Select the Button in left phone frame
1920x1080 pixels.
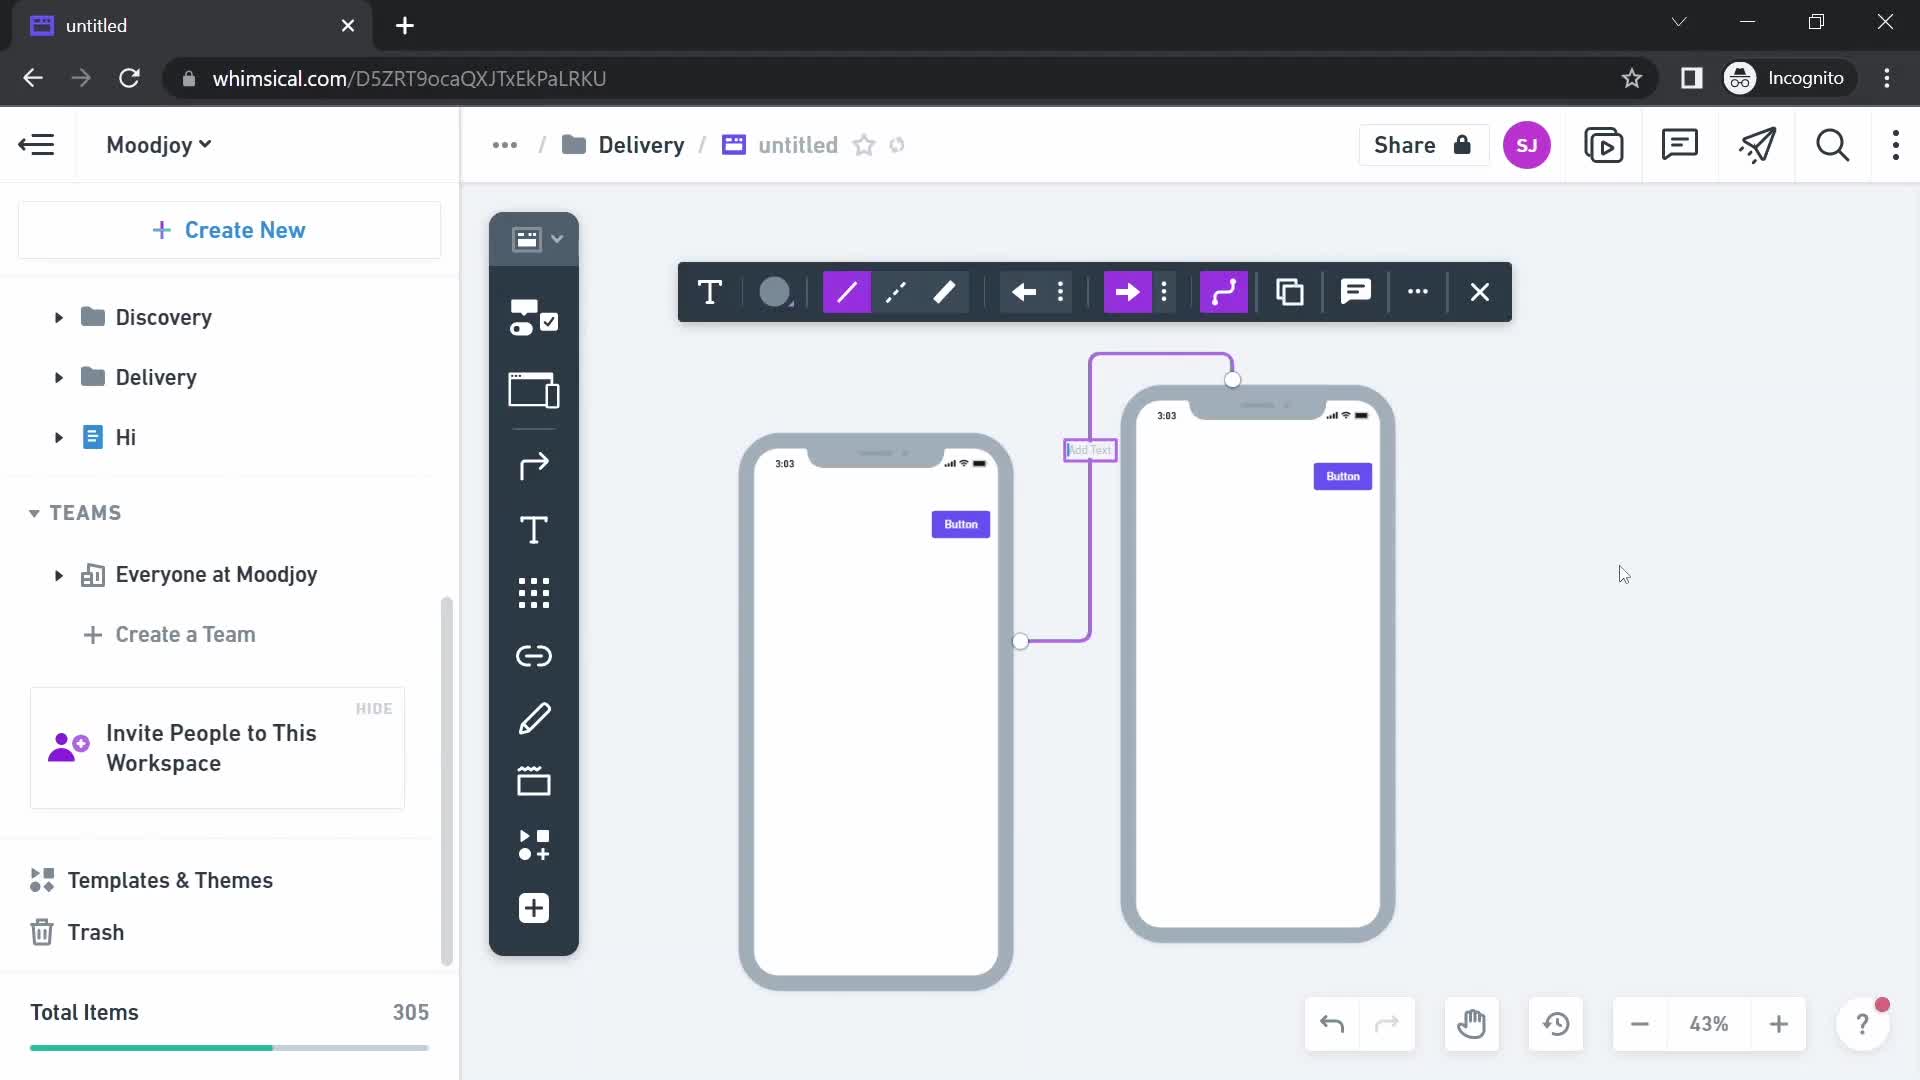point(961,525)
